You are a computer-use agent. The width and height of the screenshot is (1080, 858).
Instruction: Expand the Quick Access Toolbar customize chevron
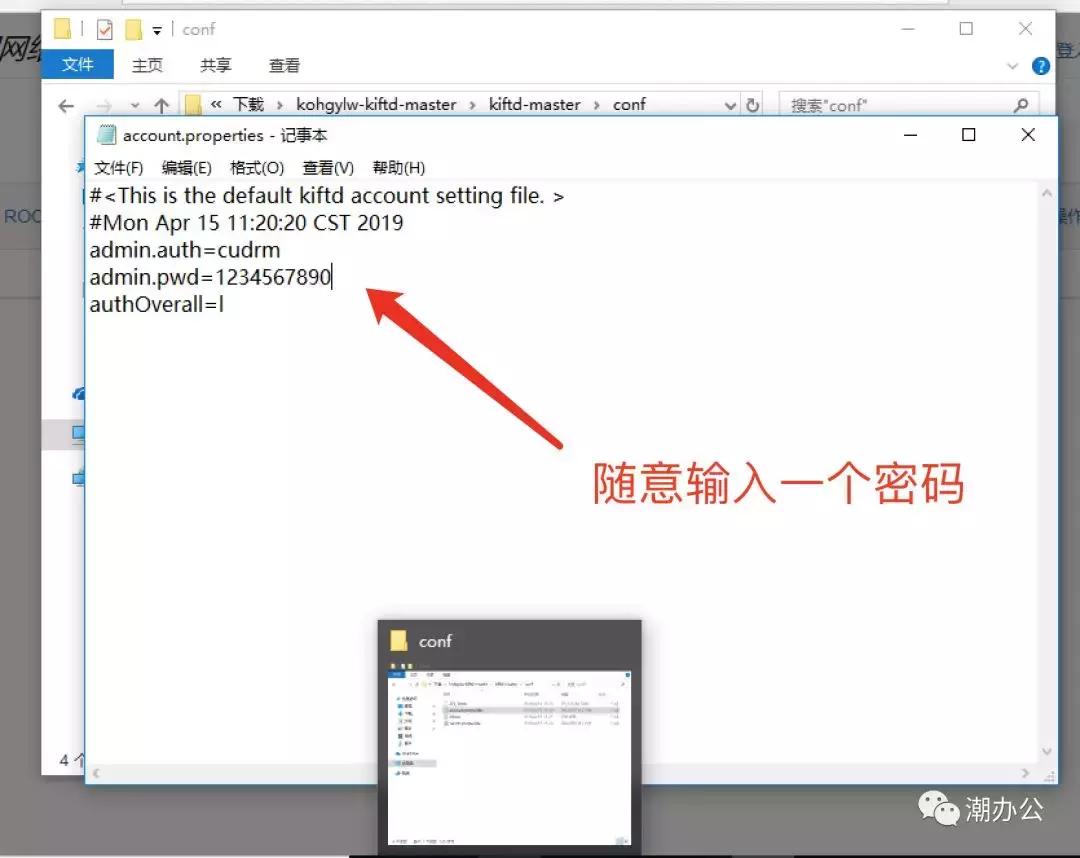tap(156, 29)
